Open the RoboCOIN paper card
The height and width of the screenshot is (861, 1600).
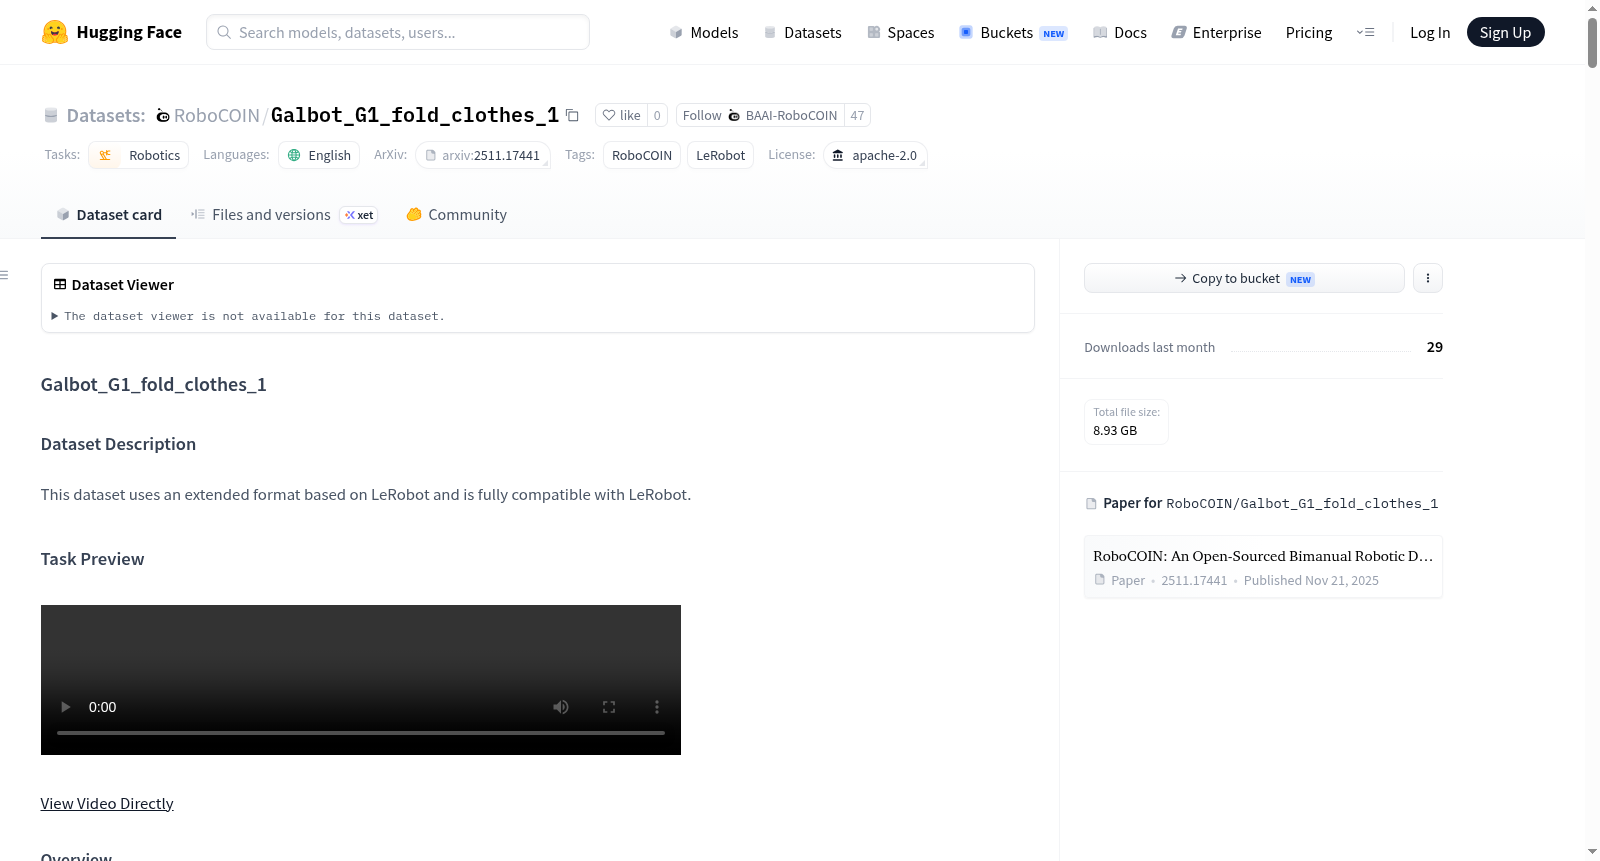click(1263, 567)
